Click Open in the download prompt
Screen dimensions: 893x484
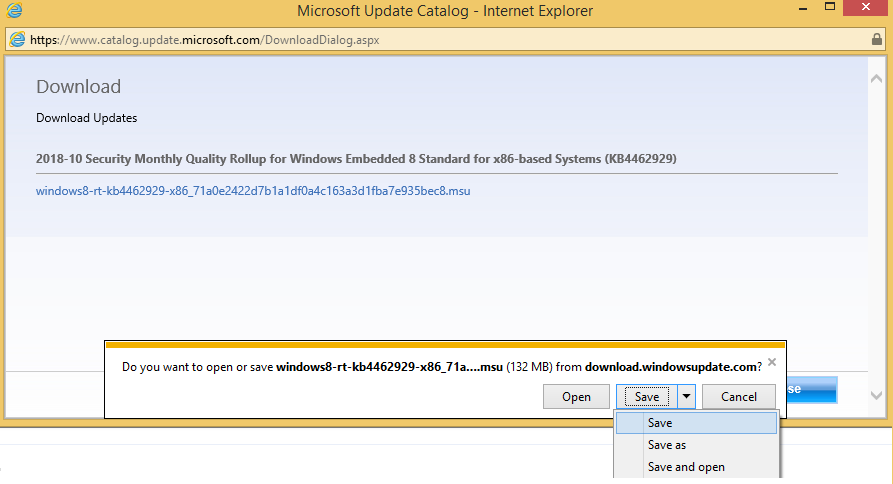[576, 397]
